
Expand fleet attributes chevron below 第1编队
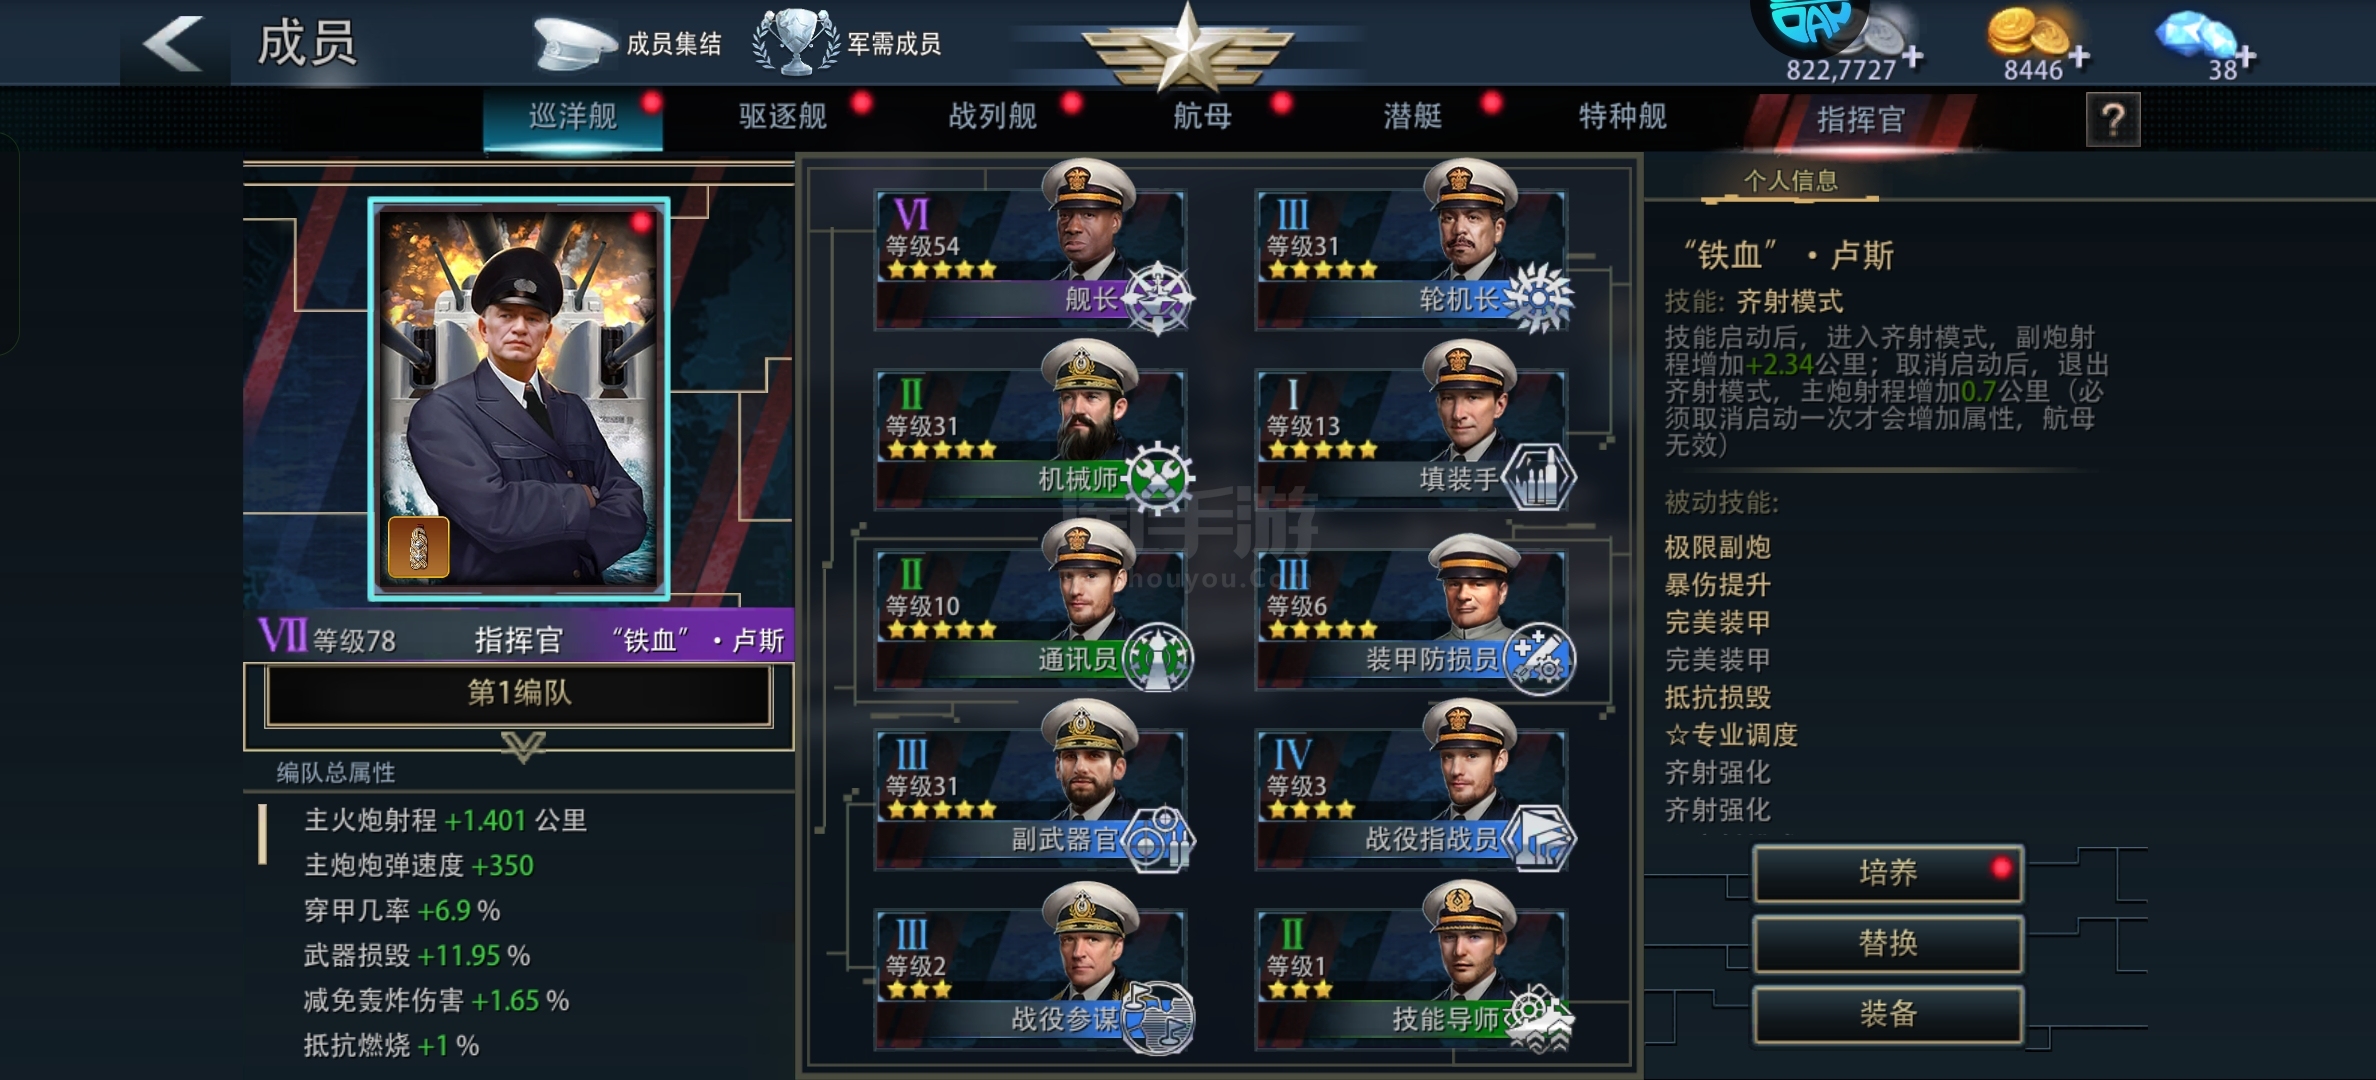[x=523, y=746]
